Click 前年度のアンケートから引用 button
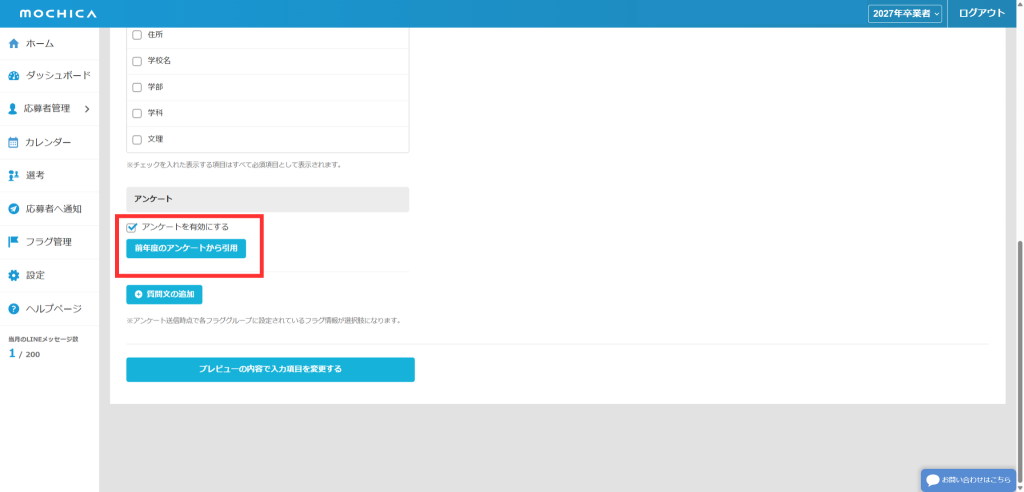Image resolution: width=1024 pixels, height=492 pixels. [x=186, y=248]
